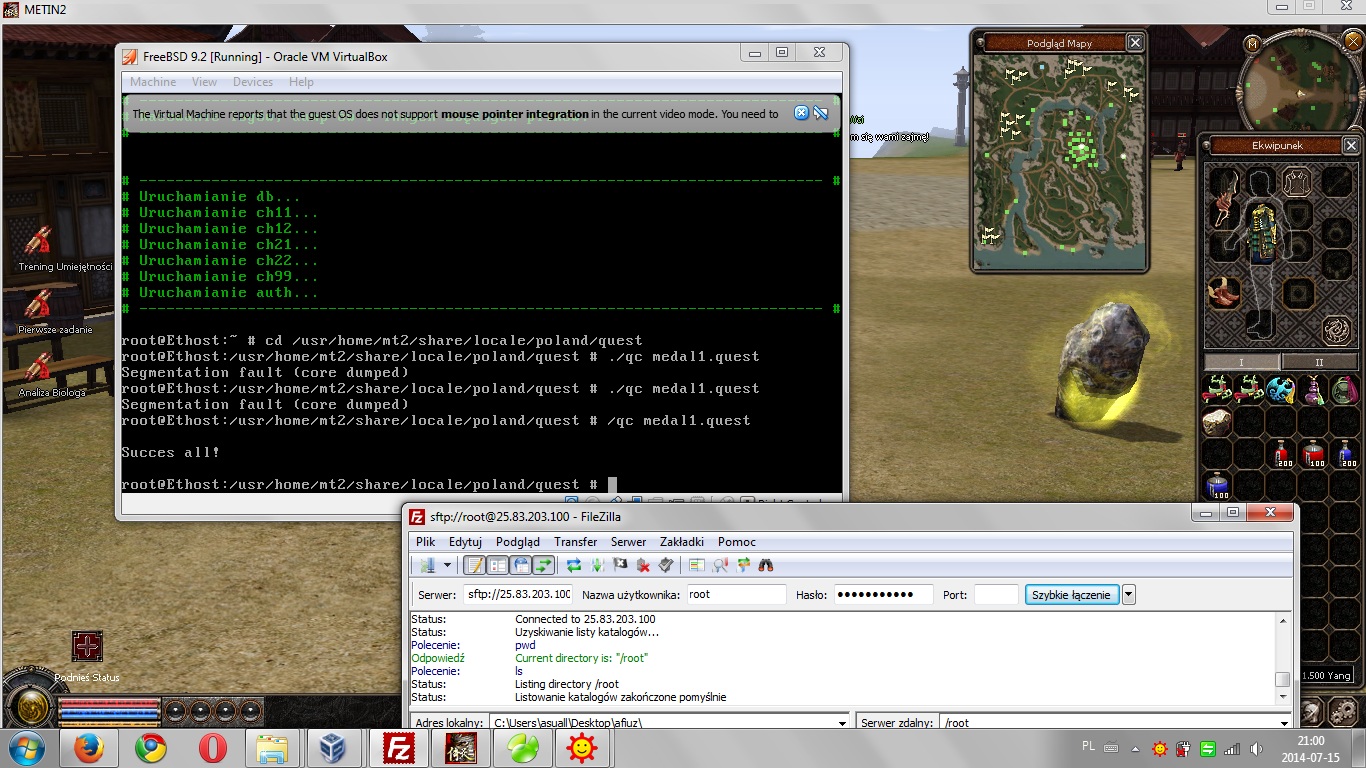Click the Szybkie łączenie button

[x=1071, y=594]
